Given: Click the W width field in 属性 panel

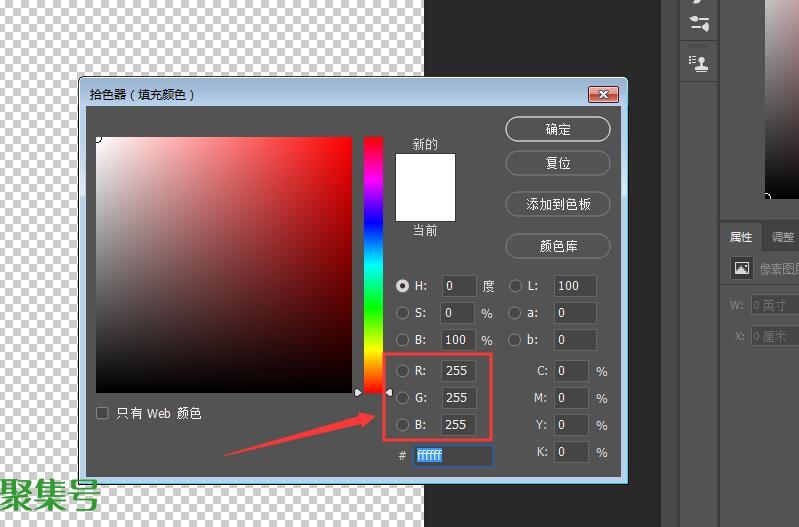Looking at the screenshot, I should point(775,305).
